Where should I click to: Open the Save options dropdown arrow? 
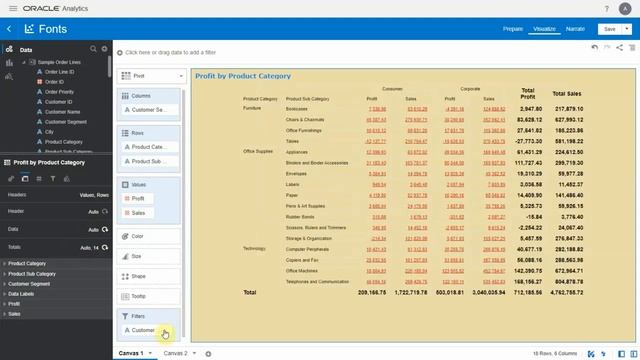click(627, 29)
